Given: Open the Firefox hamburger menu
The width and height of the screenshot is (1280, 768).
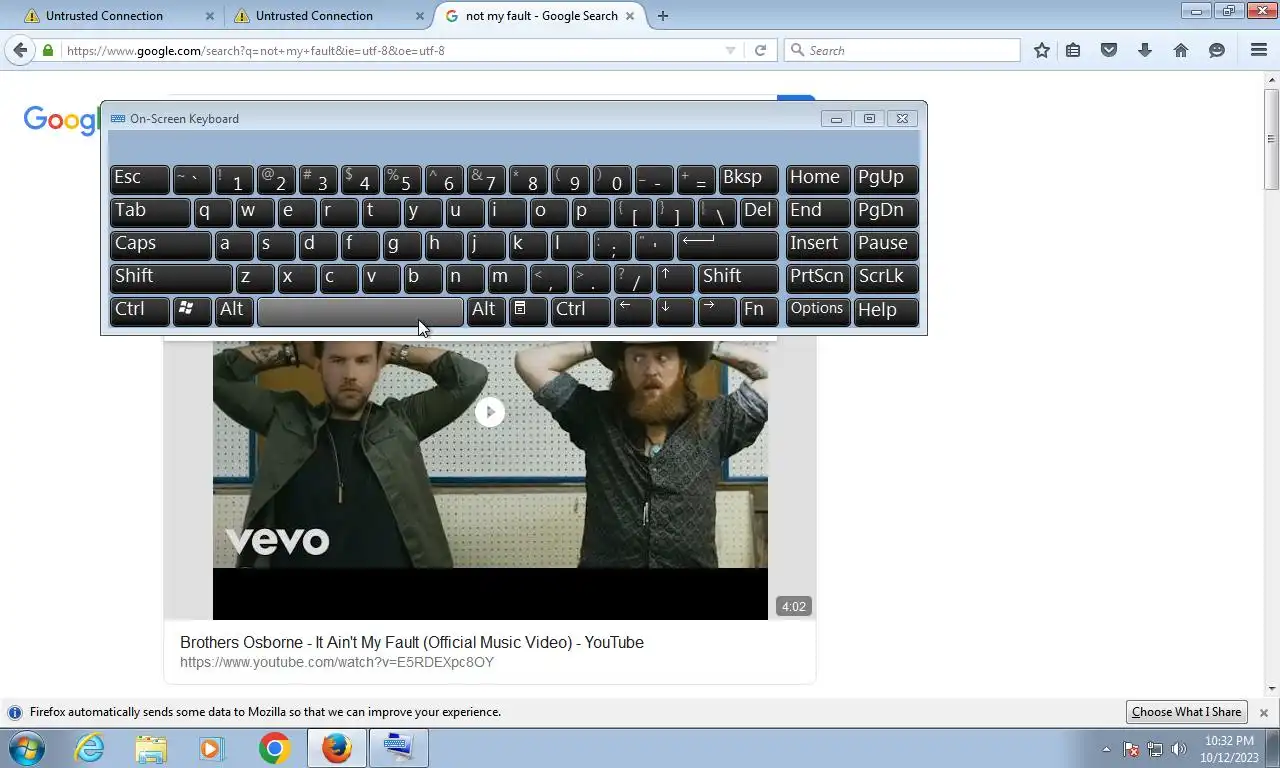Looking at the screenshot, I should click(1259, 50).
